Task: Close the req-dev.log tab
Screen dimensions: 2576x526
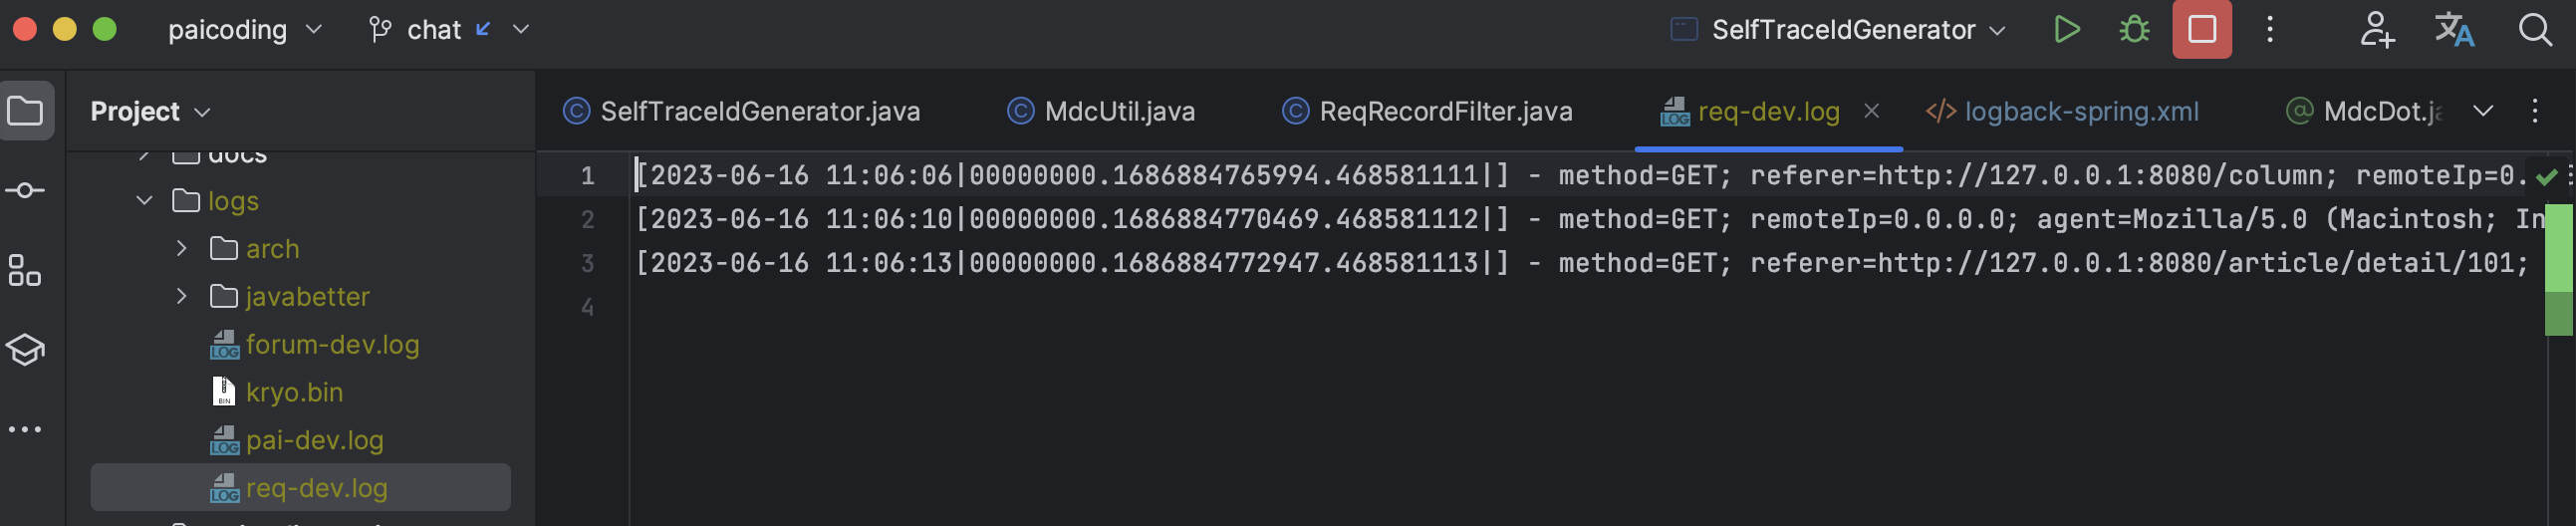Action: click(x=1871, y=111)
